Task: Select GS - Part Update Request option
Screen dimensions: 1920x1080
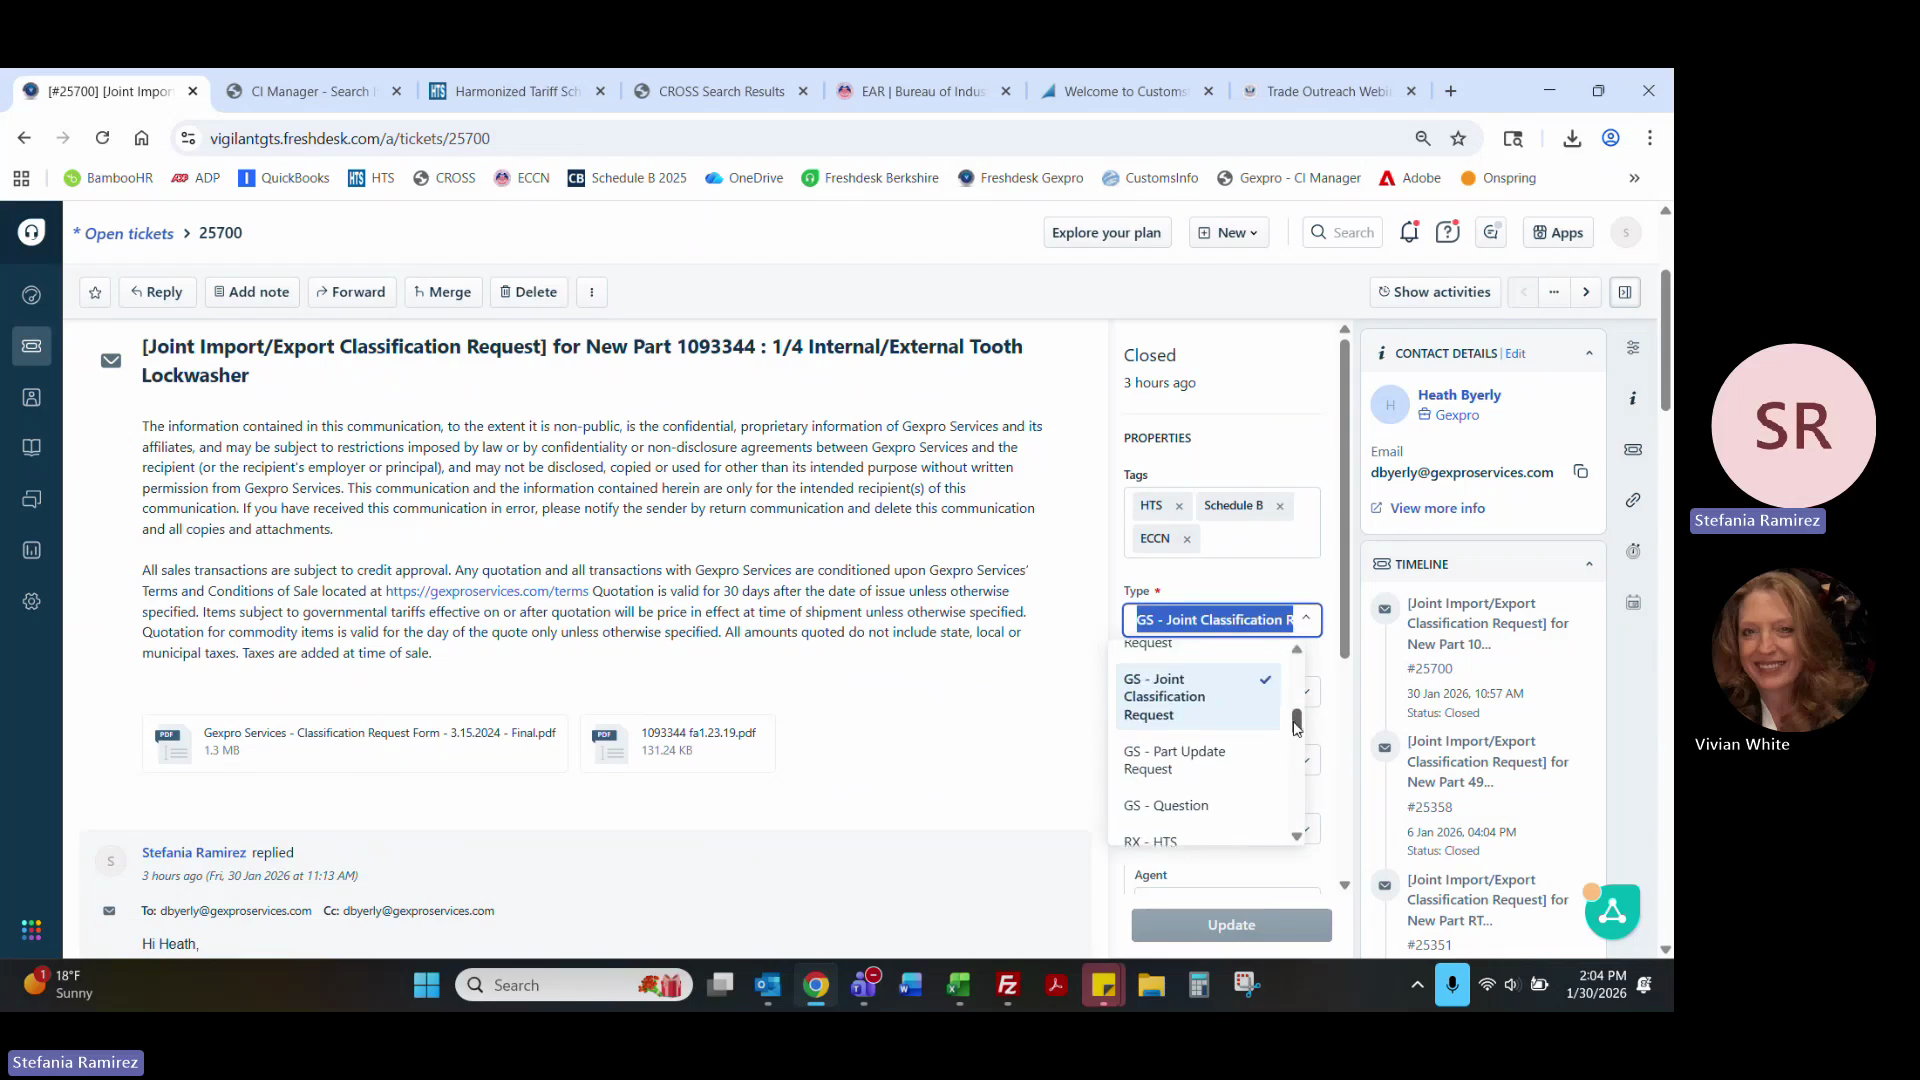Action: click(1174, 760)
